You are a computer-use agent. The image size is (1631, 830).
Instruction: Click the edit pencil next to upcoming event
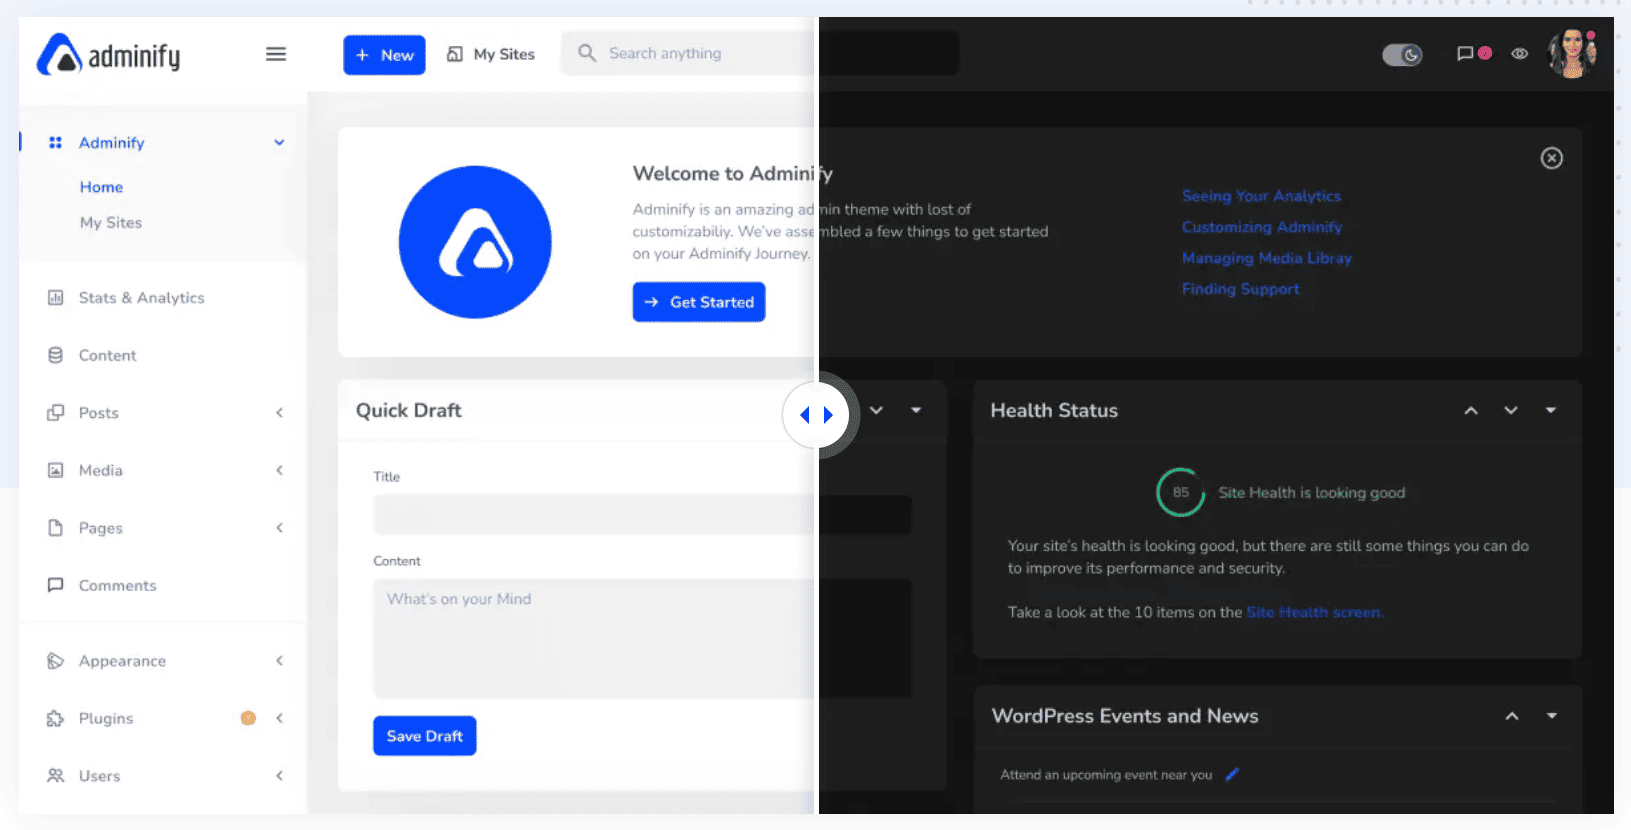click(1232, 774)
